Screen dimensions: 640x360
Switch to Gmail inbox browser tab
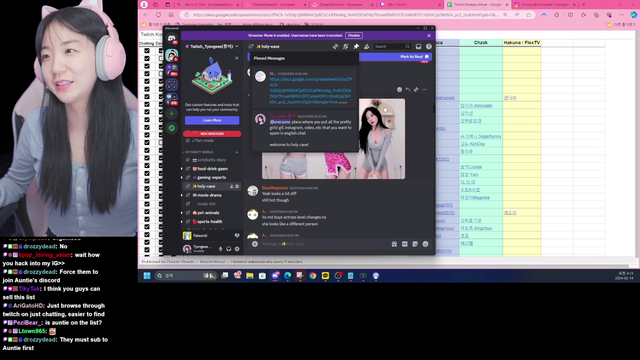[208, 4]
